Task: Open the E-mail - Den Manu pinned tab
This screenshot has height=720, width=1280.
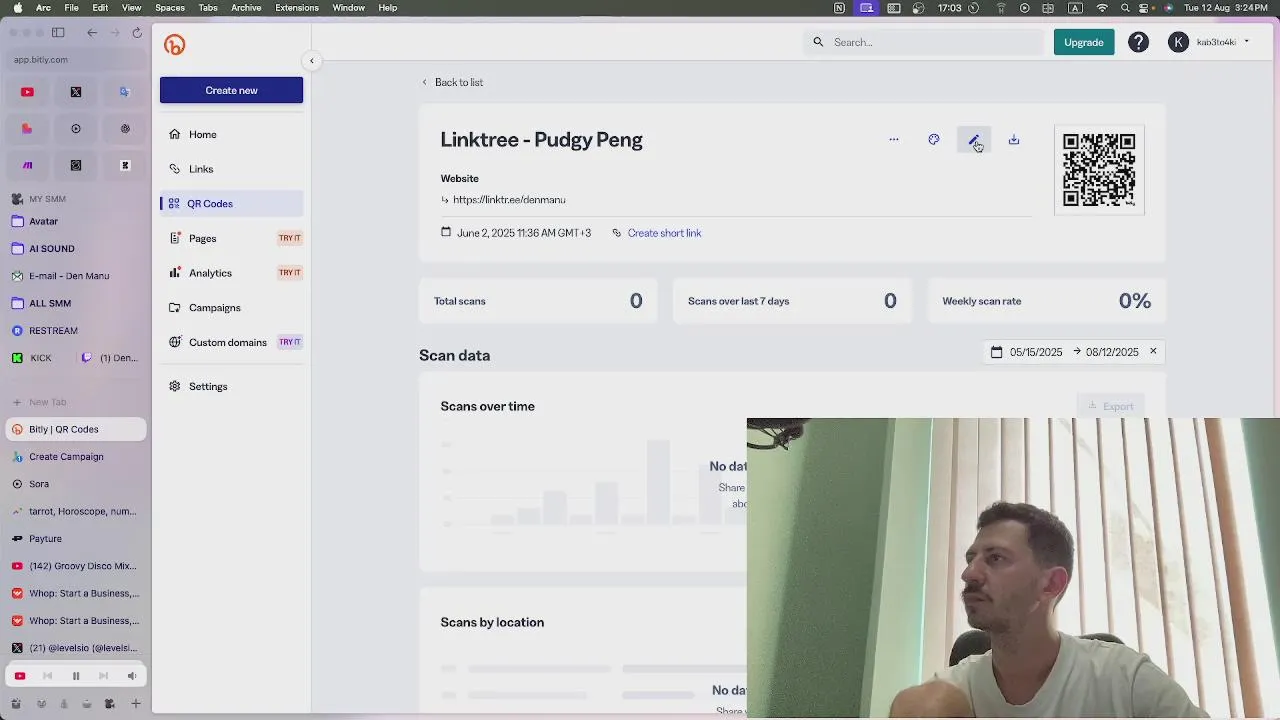Action: click(x=76, y=276)
